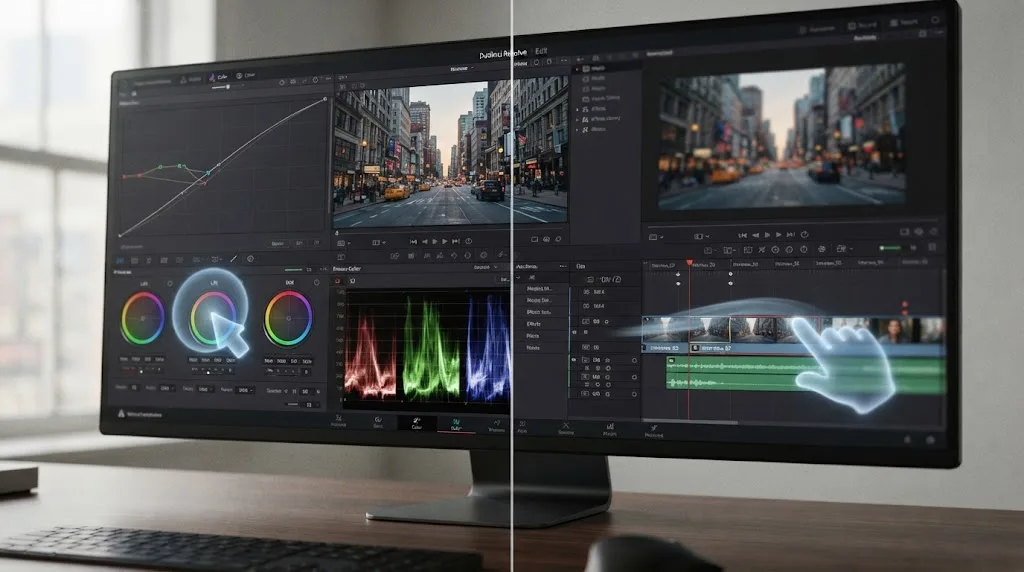Skip to end in right viewer transport
Screen dimensions: 1024x572
coord(791,234)
